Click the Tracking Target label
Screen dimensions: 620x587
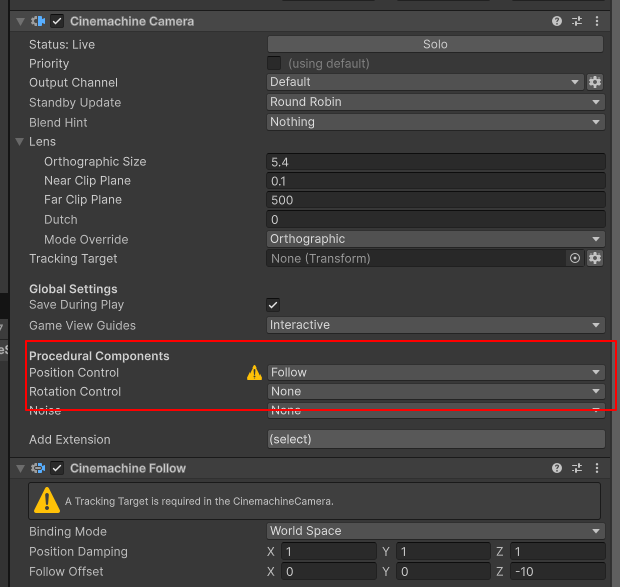click(x=73, y=259)
